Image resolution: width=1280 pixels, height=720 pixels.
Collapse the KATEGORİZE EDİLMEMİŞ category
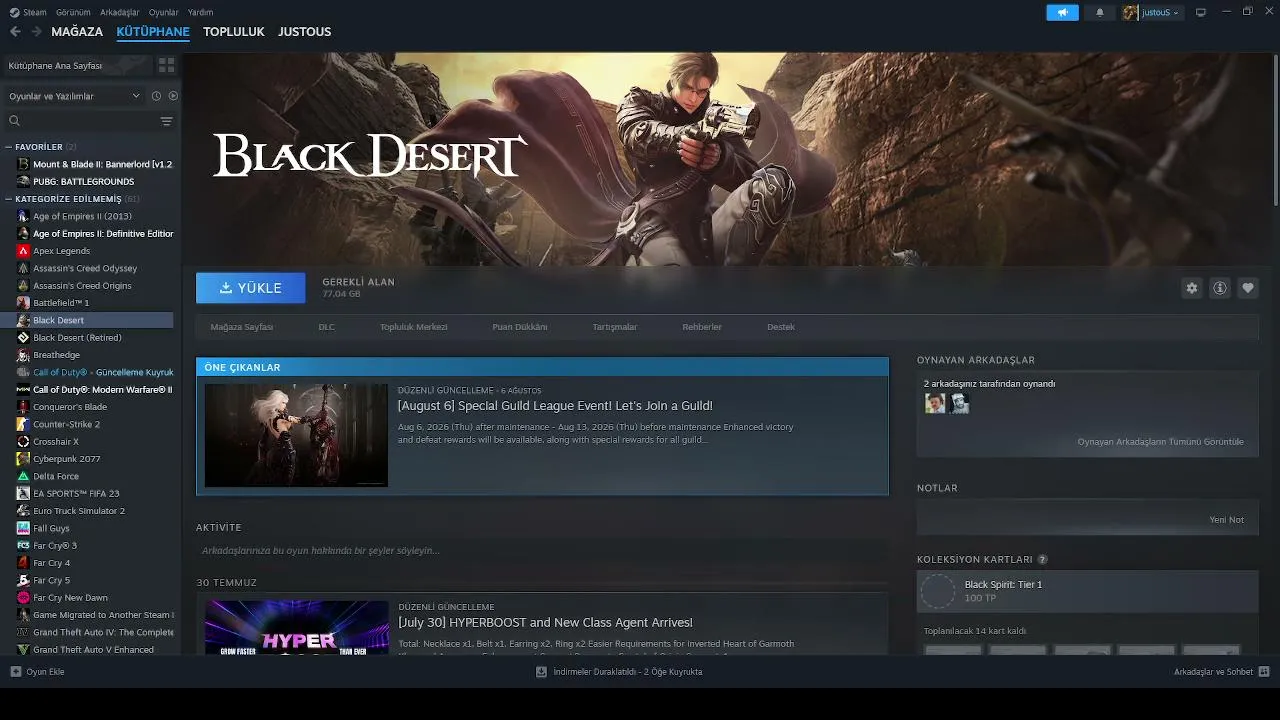pyautogui.click(x=9, y=199)
